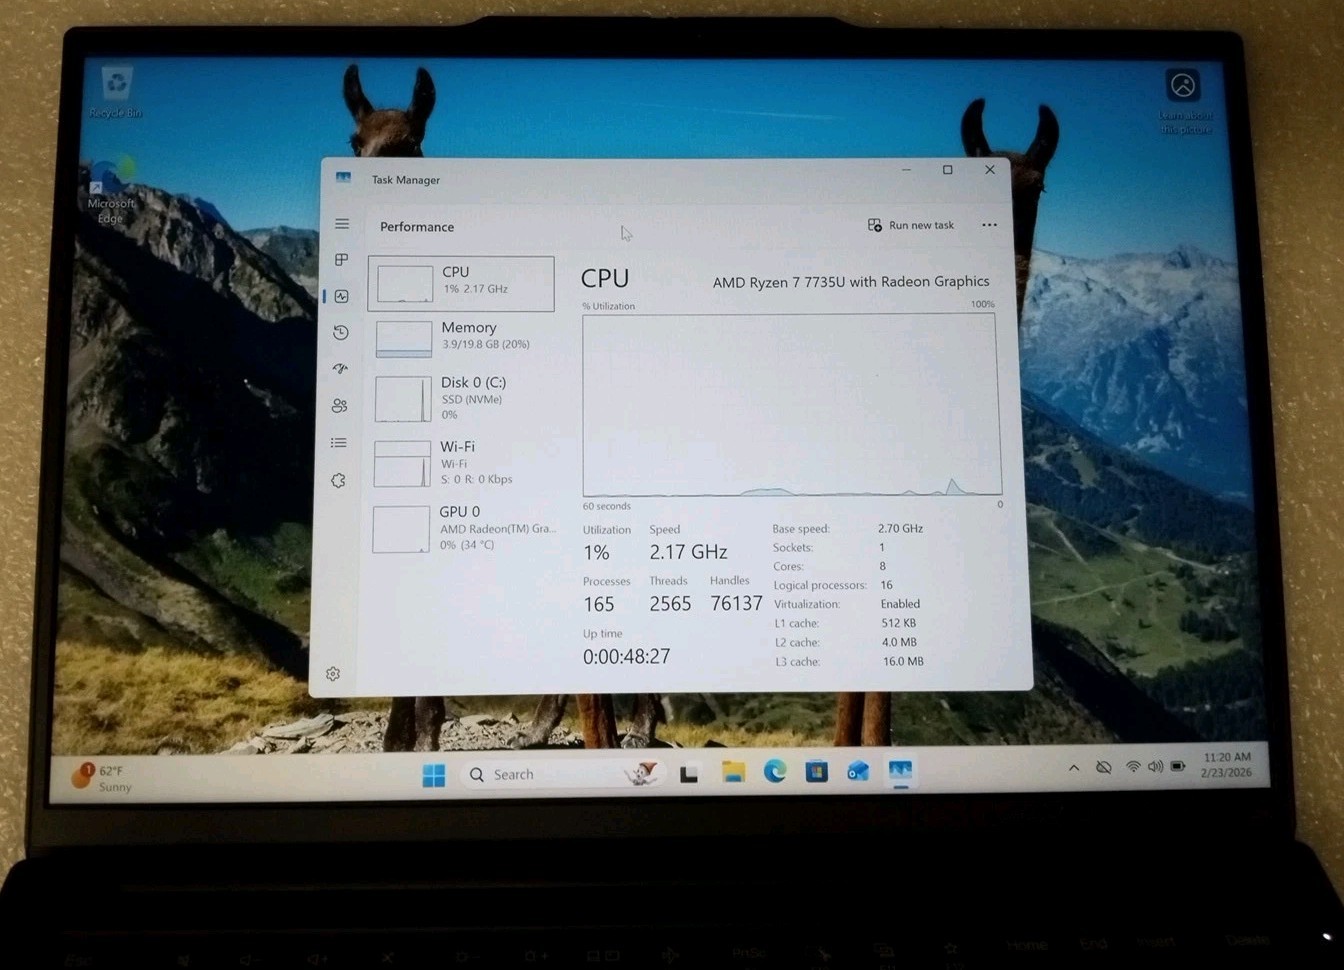Image resolution: width=1344 pixels, height=970 pixels.
Task: Click the Wi-Fi mini graph thumbnail
Action: coord(402,464)
